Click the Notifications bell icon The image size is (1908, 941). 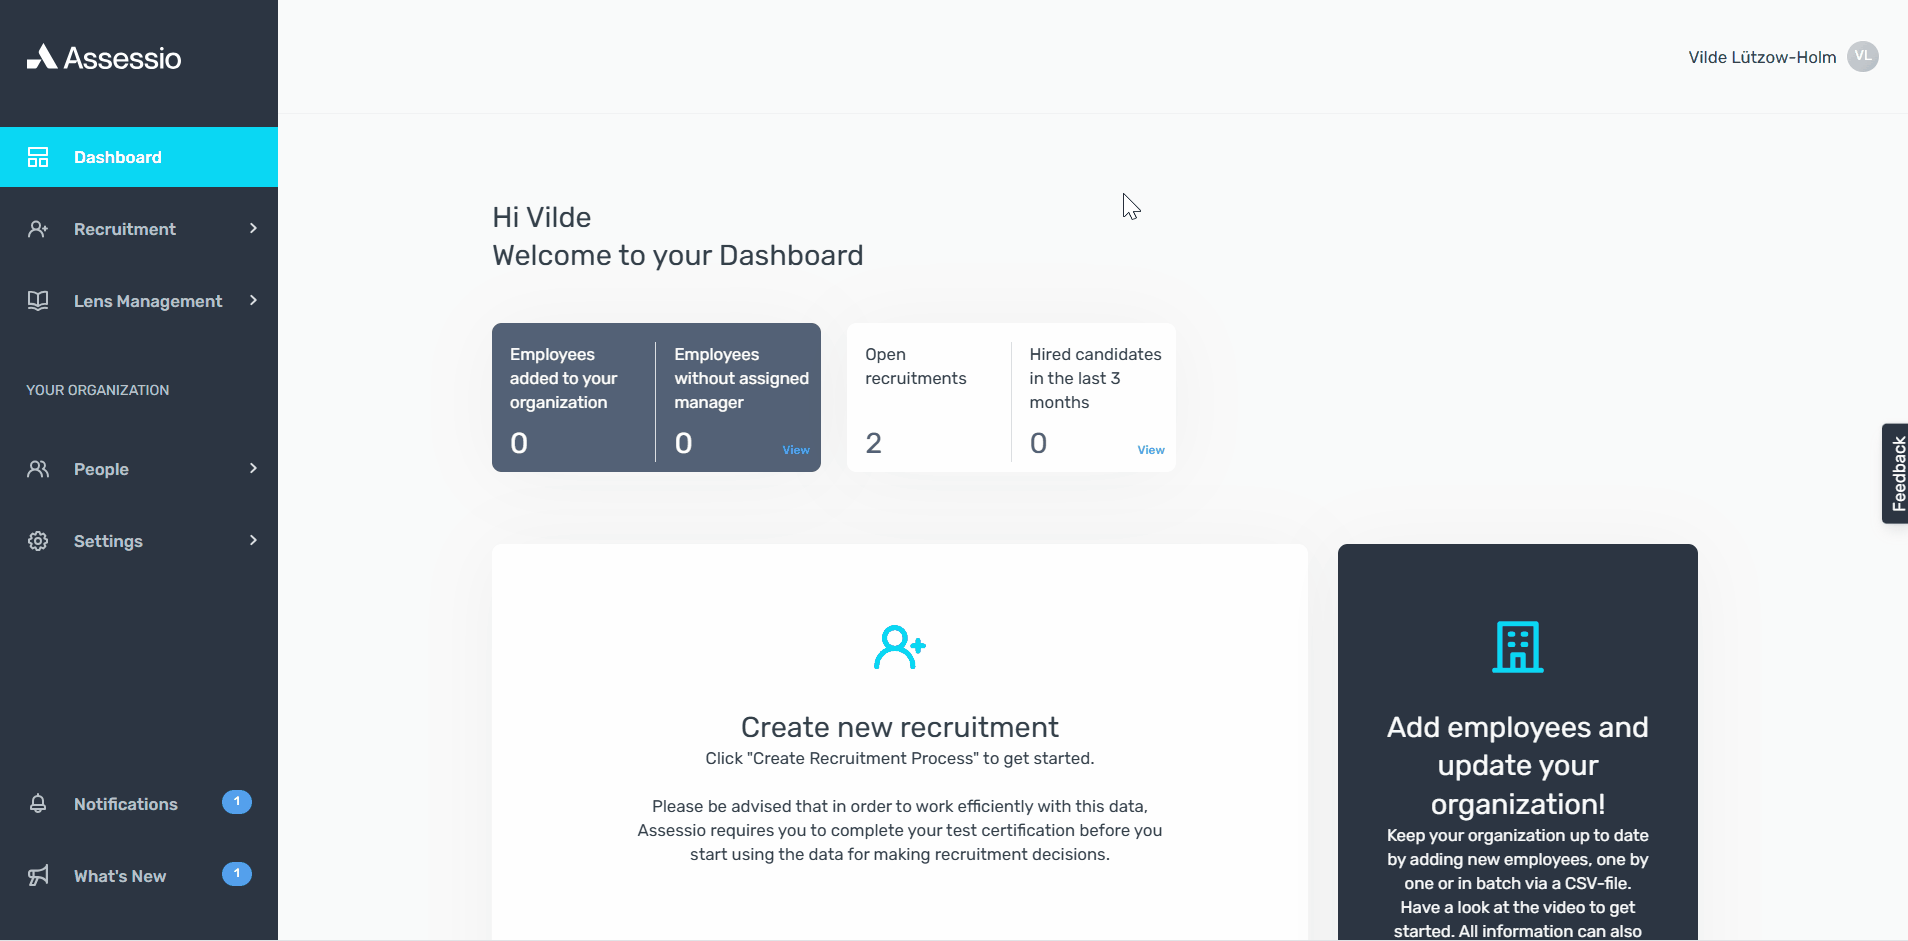point(38,803)
